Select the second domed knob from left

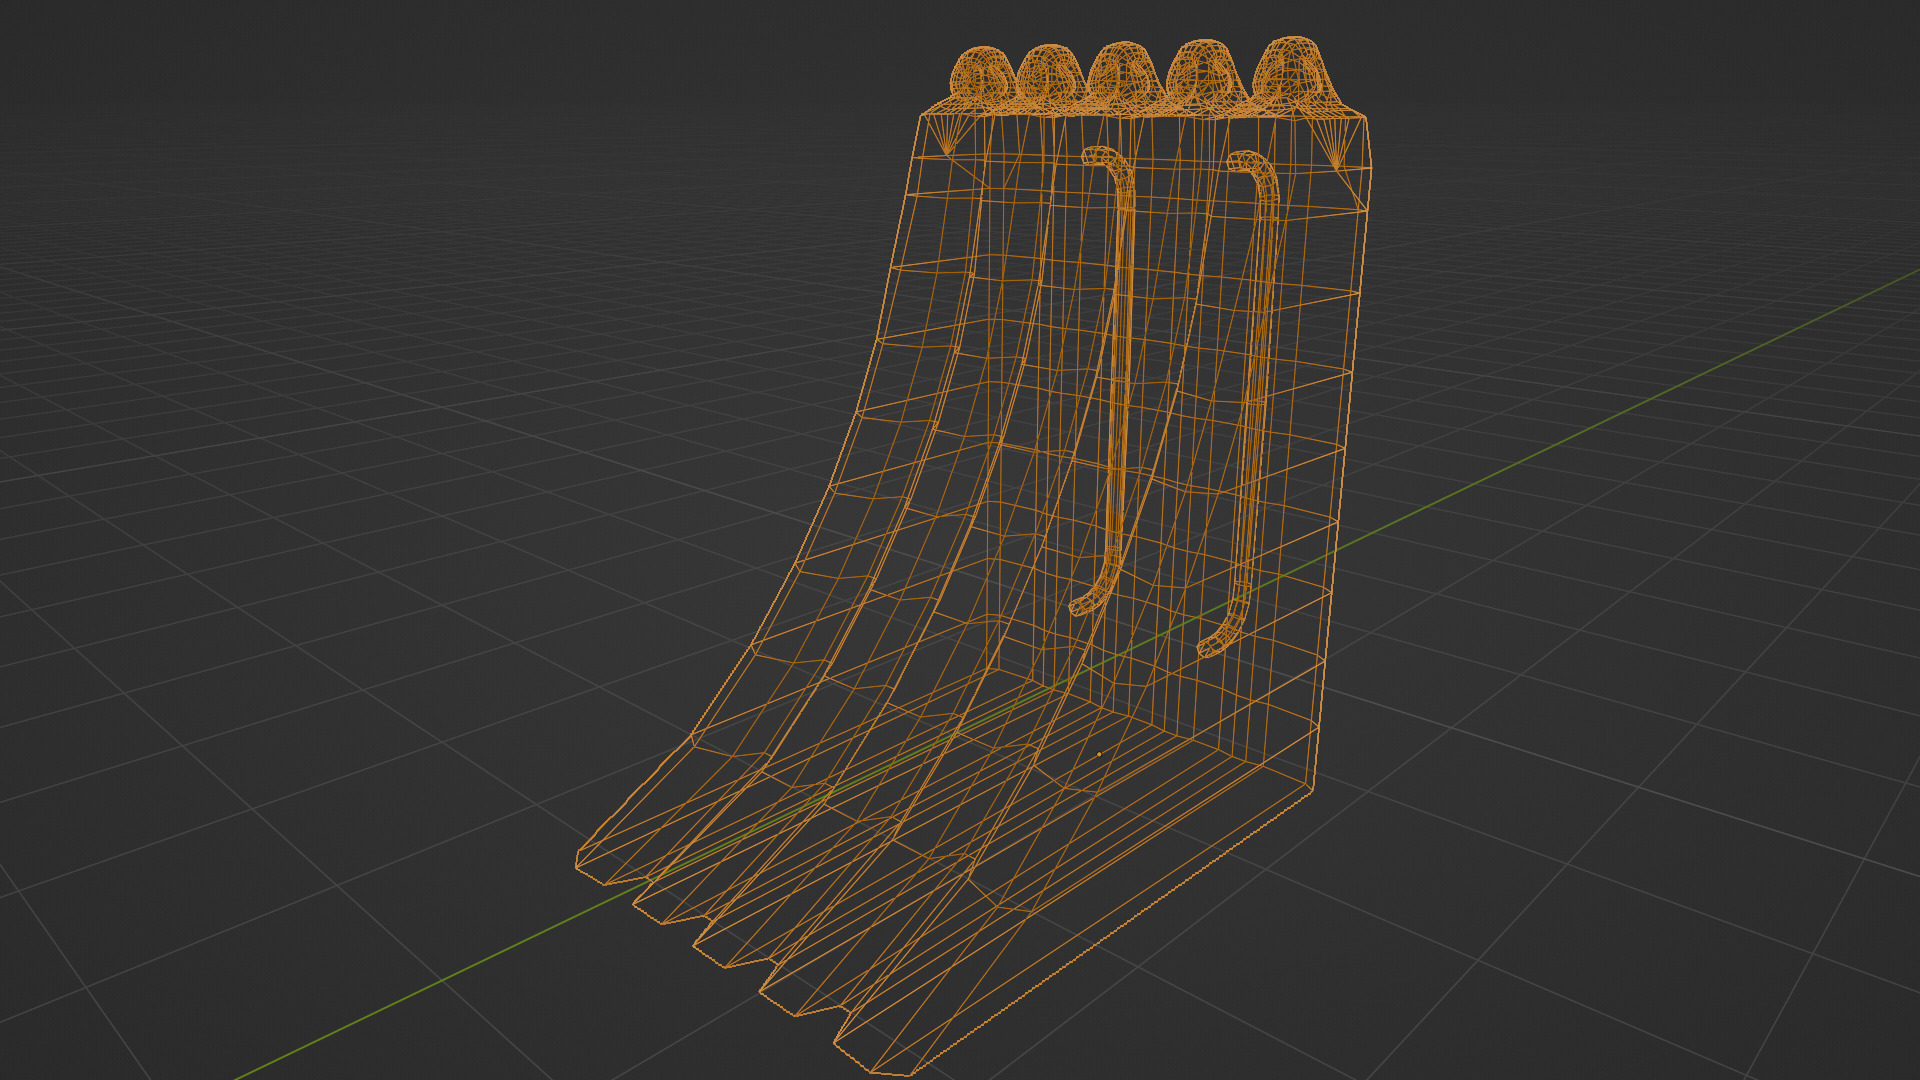[x=1049, y=72]
